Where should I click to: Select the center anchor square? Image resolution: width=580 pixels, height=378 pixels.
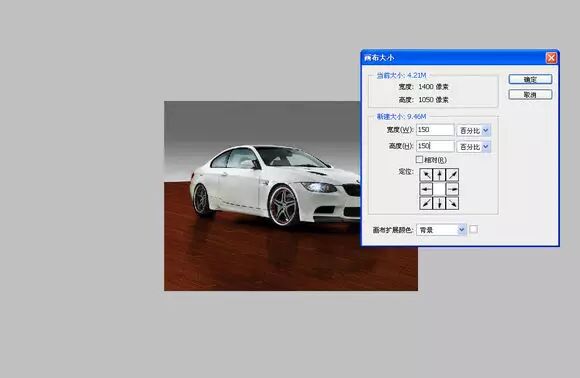439,189
